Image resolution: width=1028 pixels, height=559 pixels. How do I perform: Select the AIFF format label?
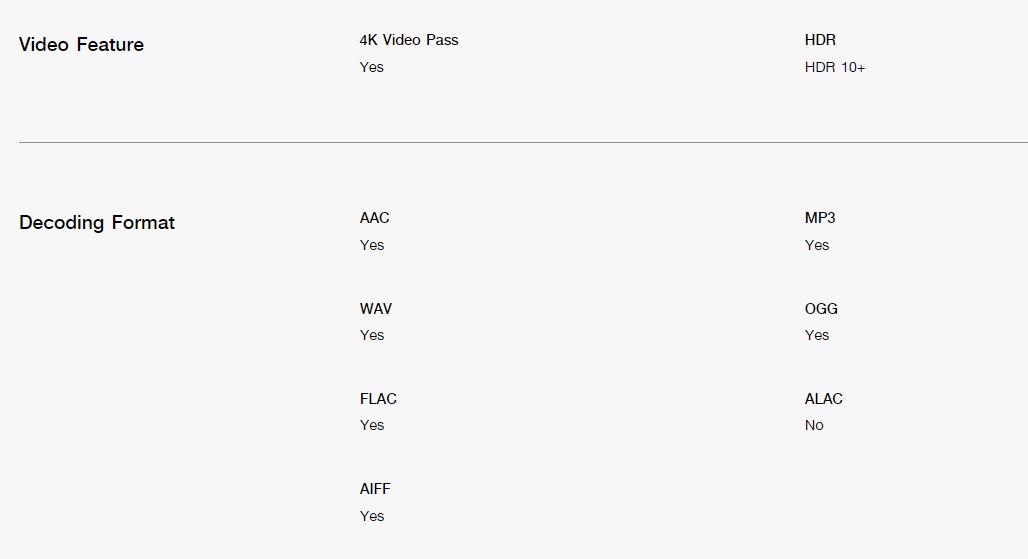pos(375,489)
